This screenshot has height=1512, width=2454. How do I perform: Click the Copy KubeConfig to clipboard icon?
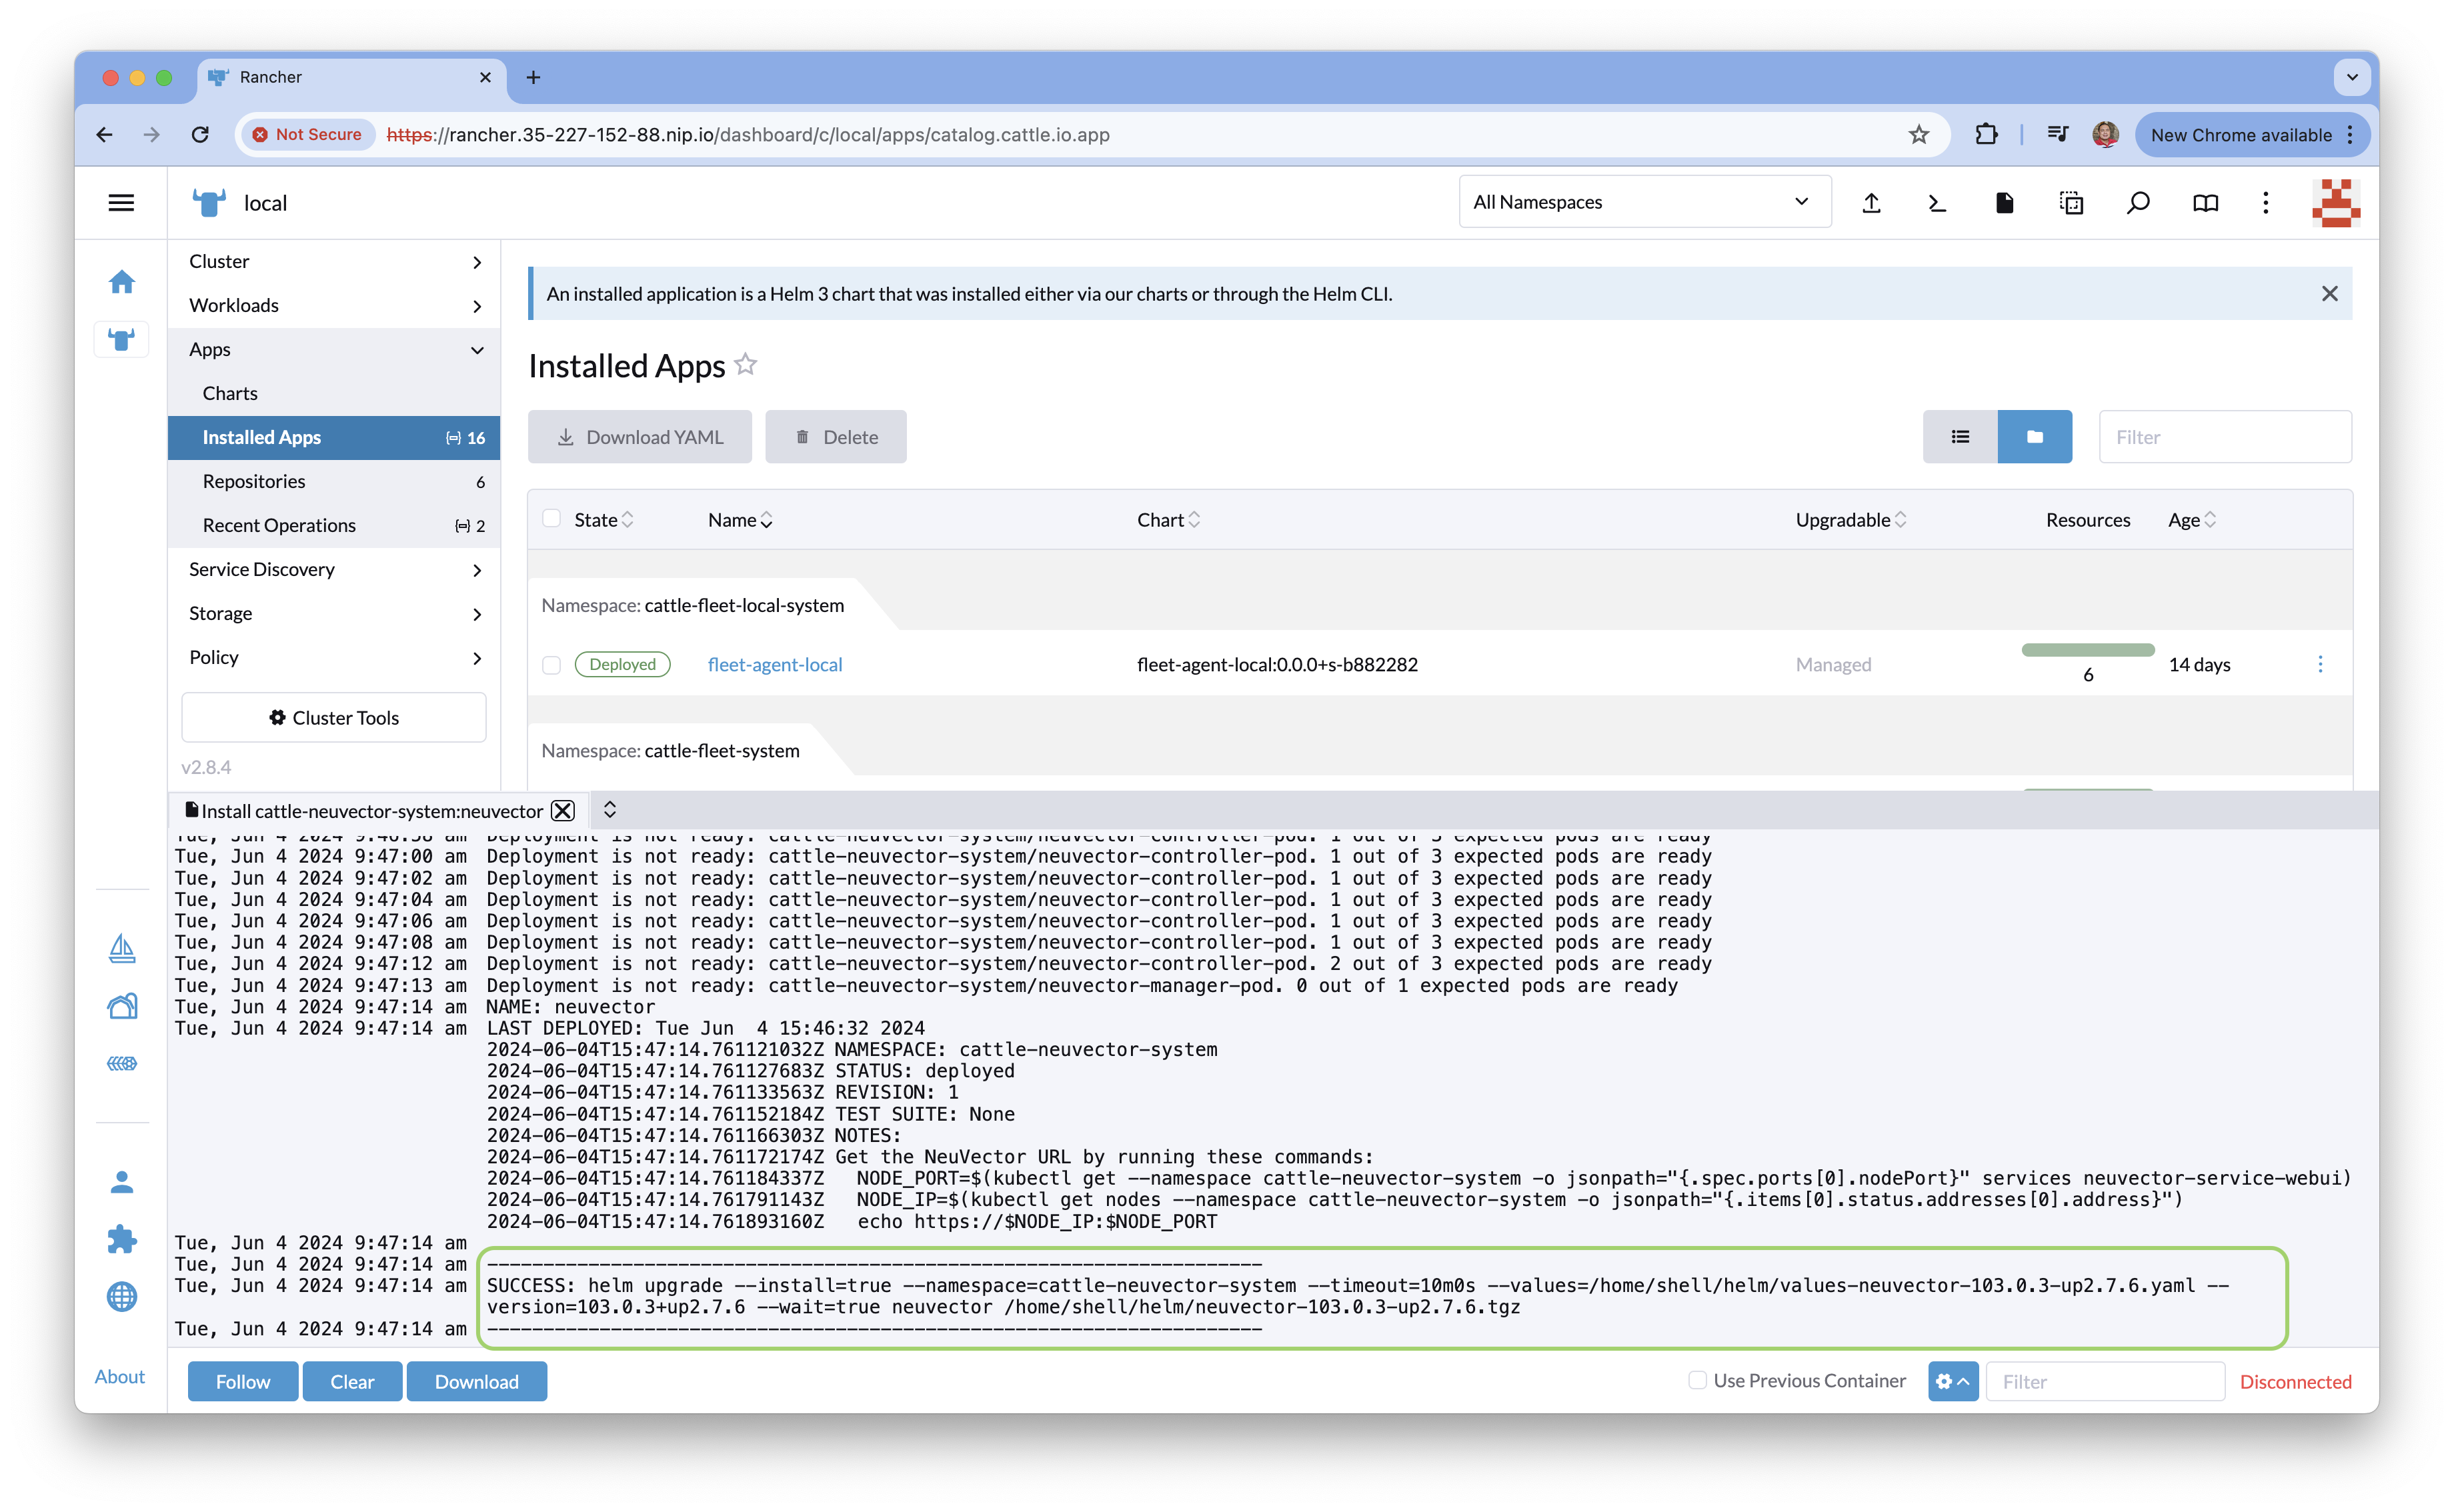(2071, 203)
